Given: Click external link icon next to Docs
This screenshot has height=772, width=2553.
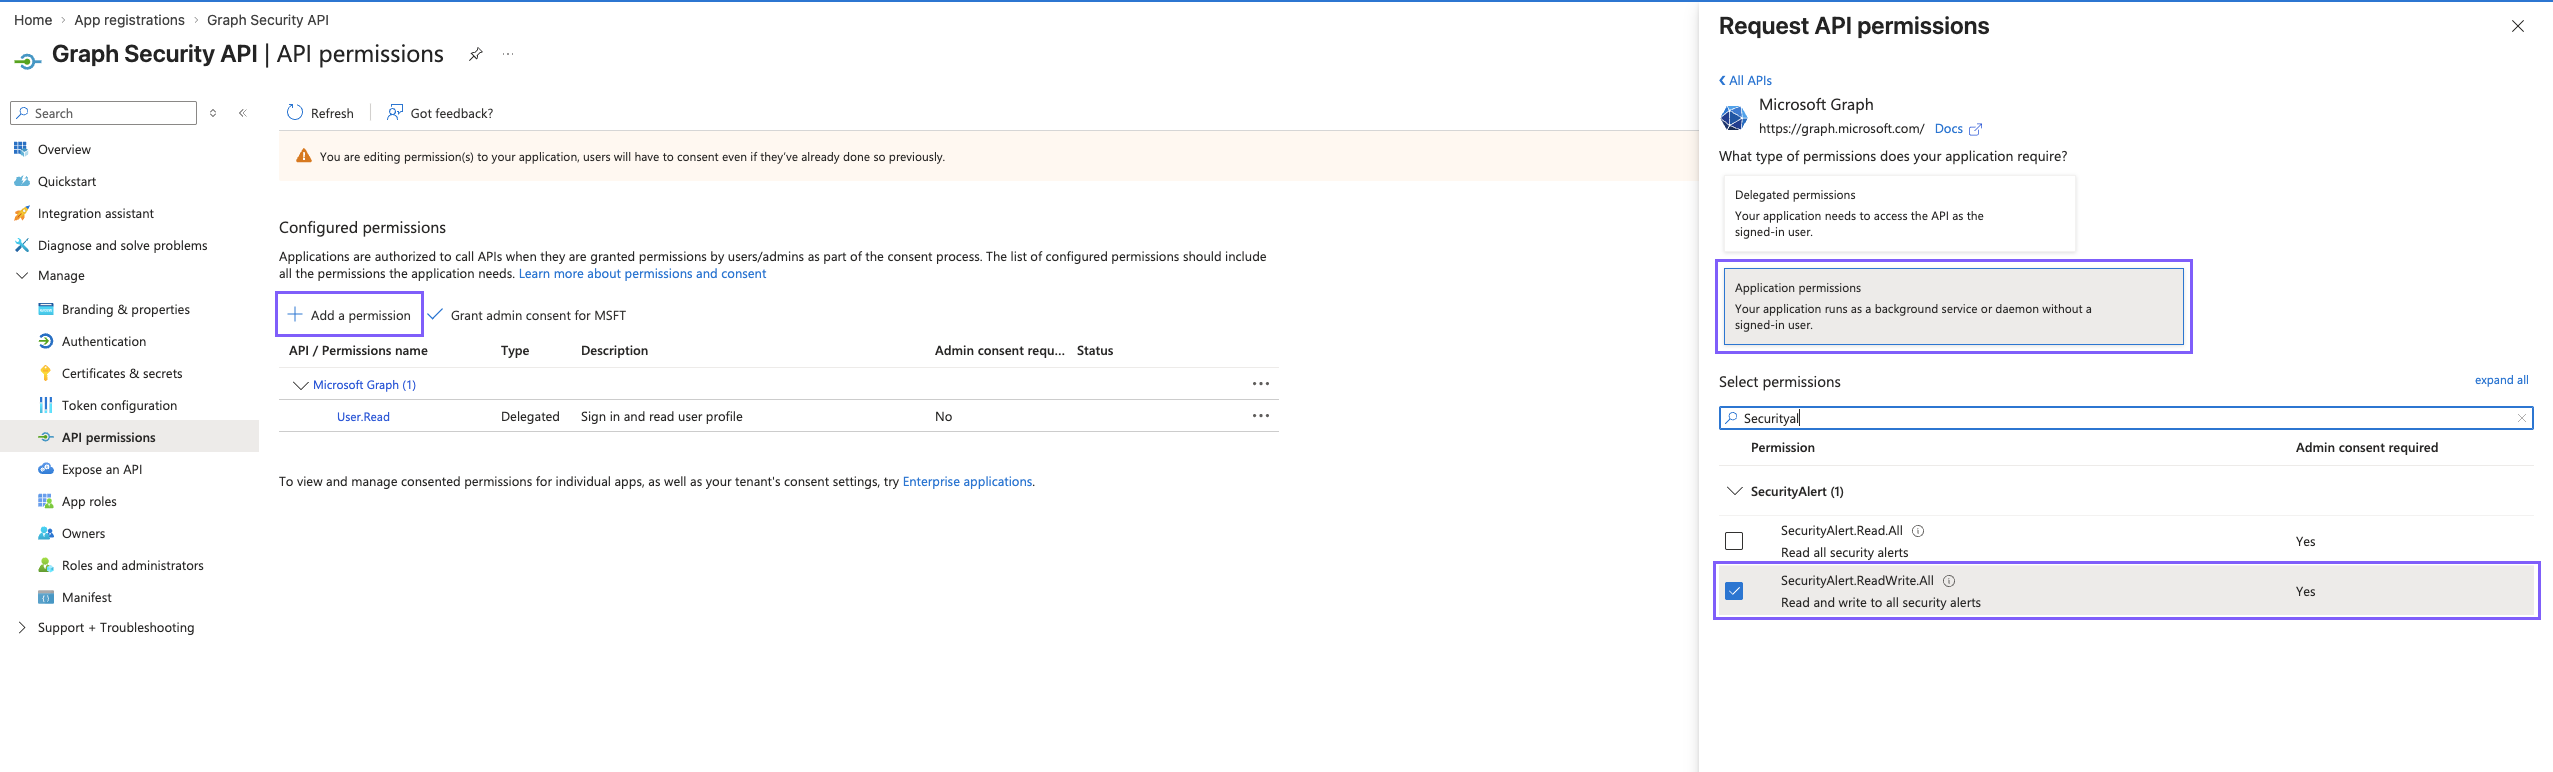Looking at the screenshot, I should pyautogui.click(x=1975, y=129).
